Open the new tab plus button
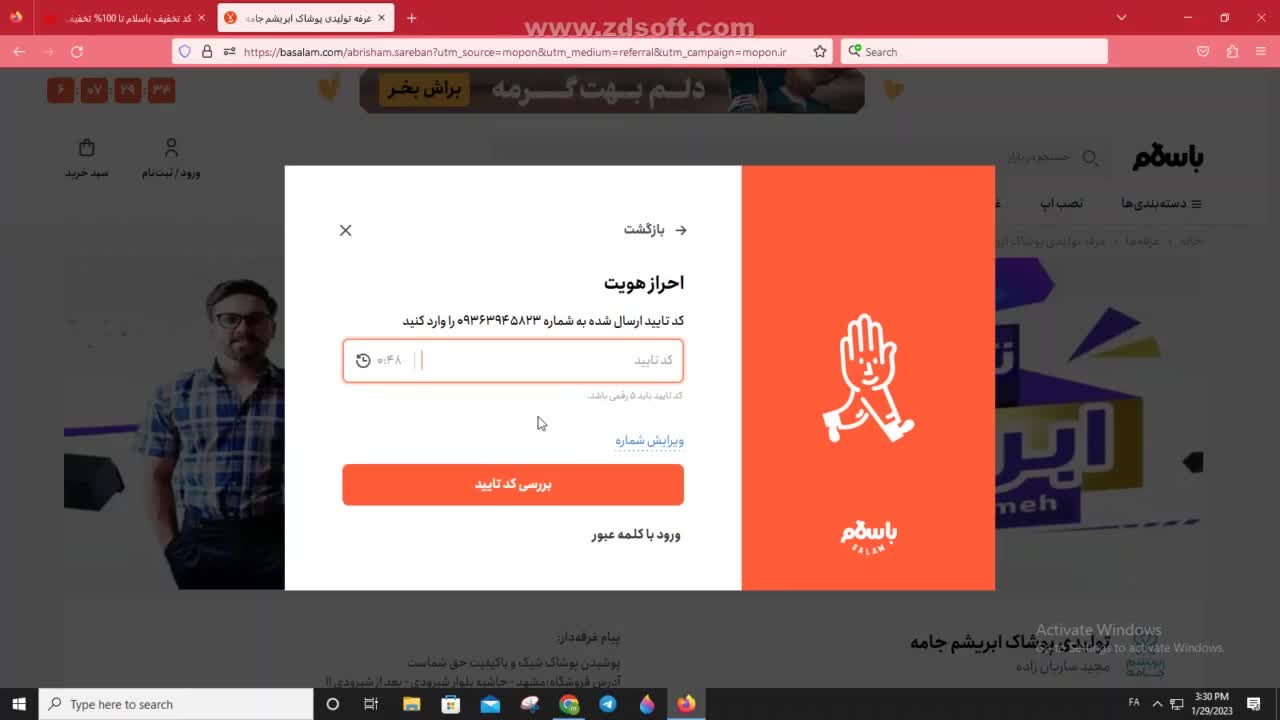Image resolution: width=1280 pixels, height=720 pixels. 411,18
